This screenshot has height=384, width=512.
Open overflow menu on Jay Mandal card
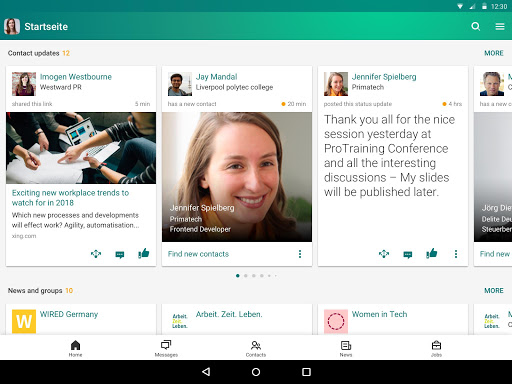pos(300,254)
